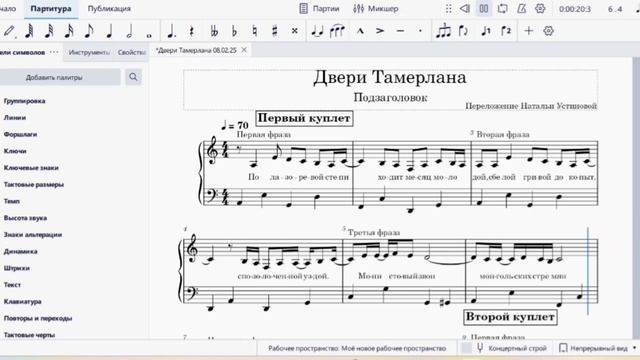Apply flat accidental
The image size is (640, 360).
[x=234, y=31]
